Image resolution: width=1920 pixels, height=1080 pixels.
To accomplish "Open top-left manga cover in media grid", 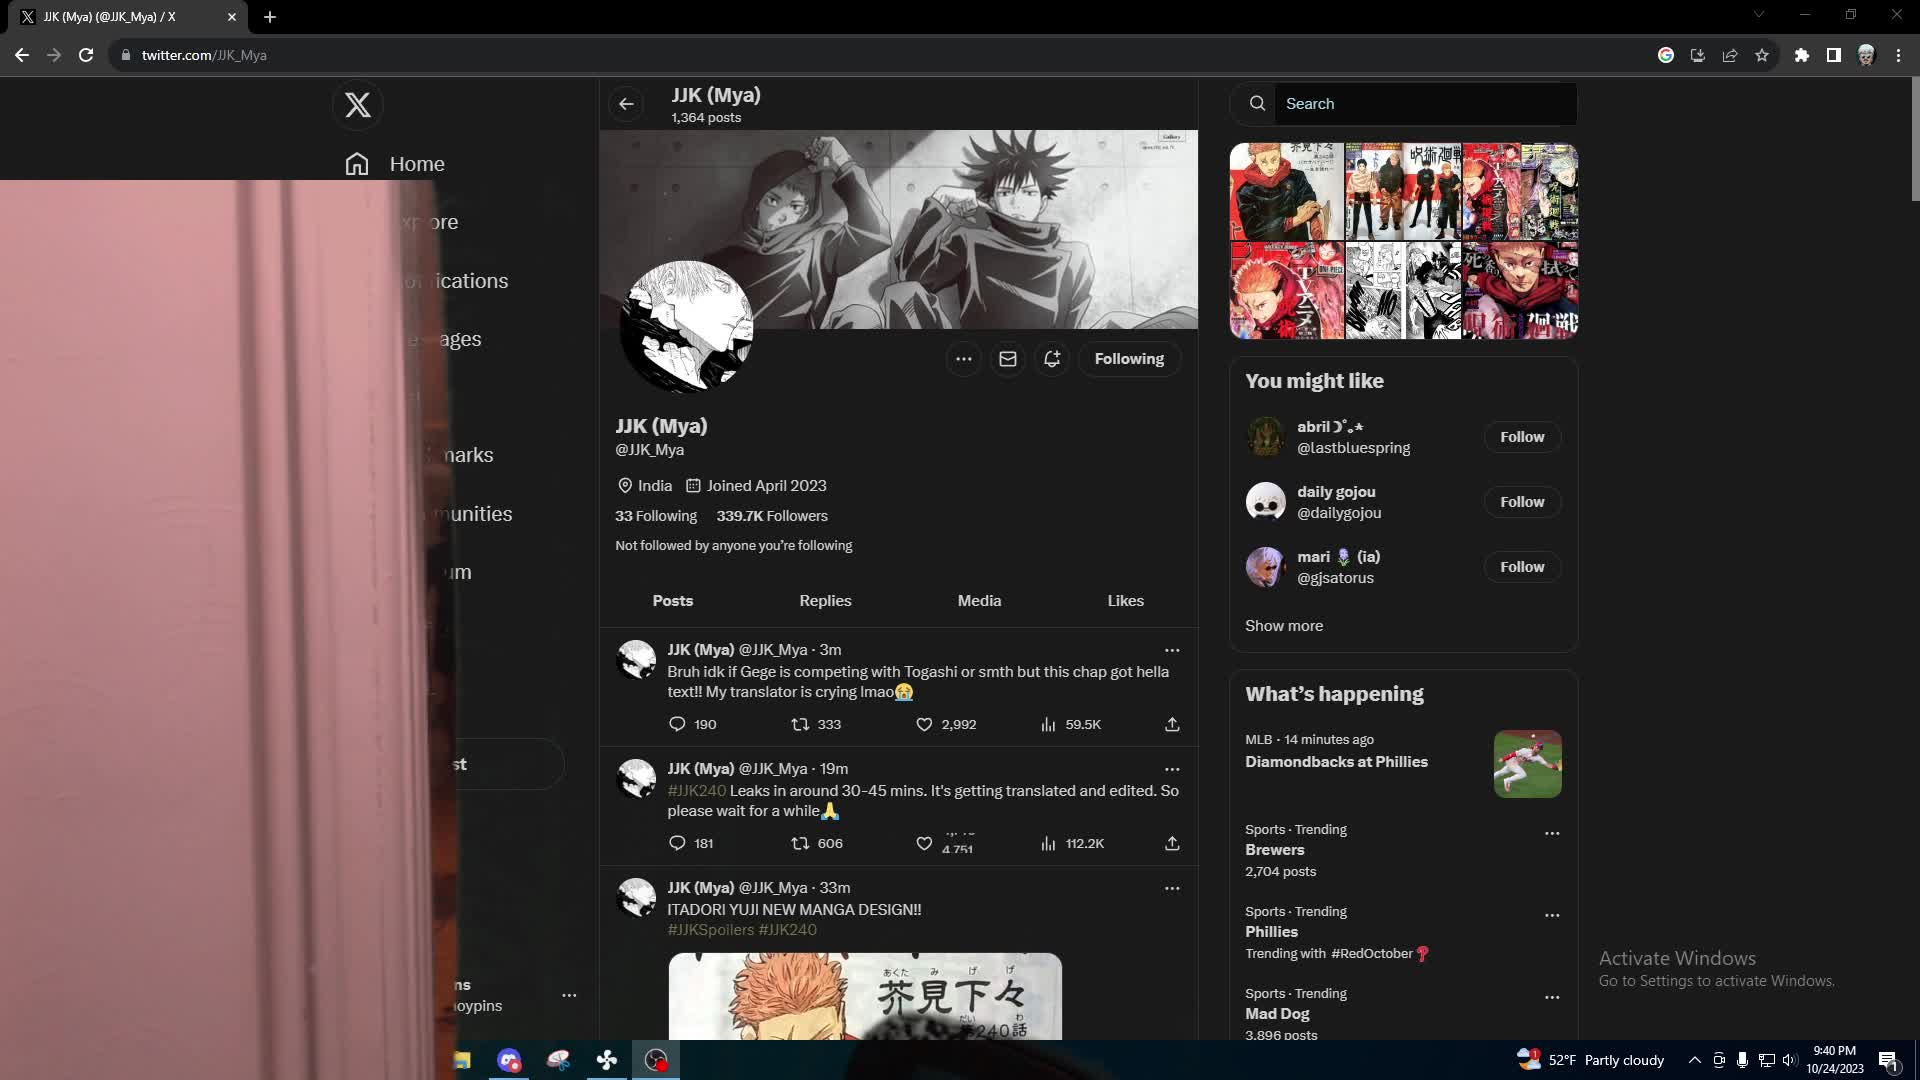I will click(x=1287, y=191).
